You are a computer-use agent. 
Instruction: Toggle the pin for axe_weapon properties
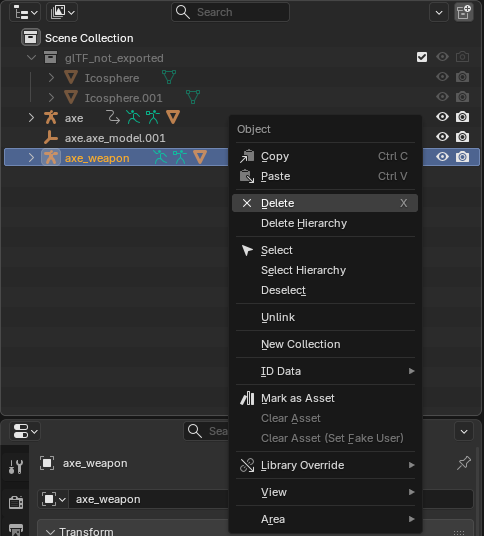click(x=464, y=463)
